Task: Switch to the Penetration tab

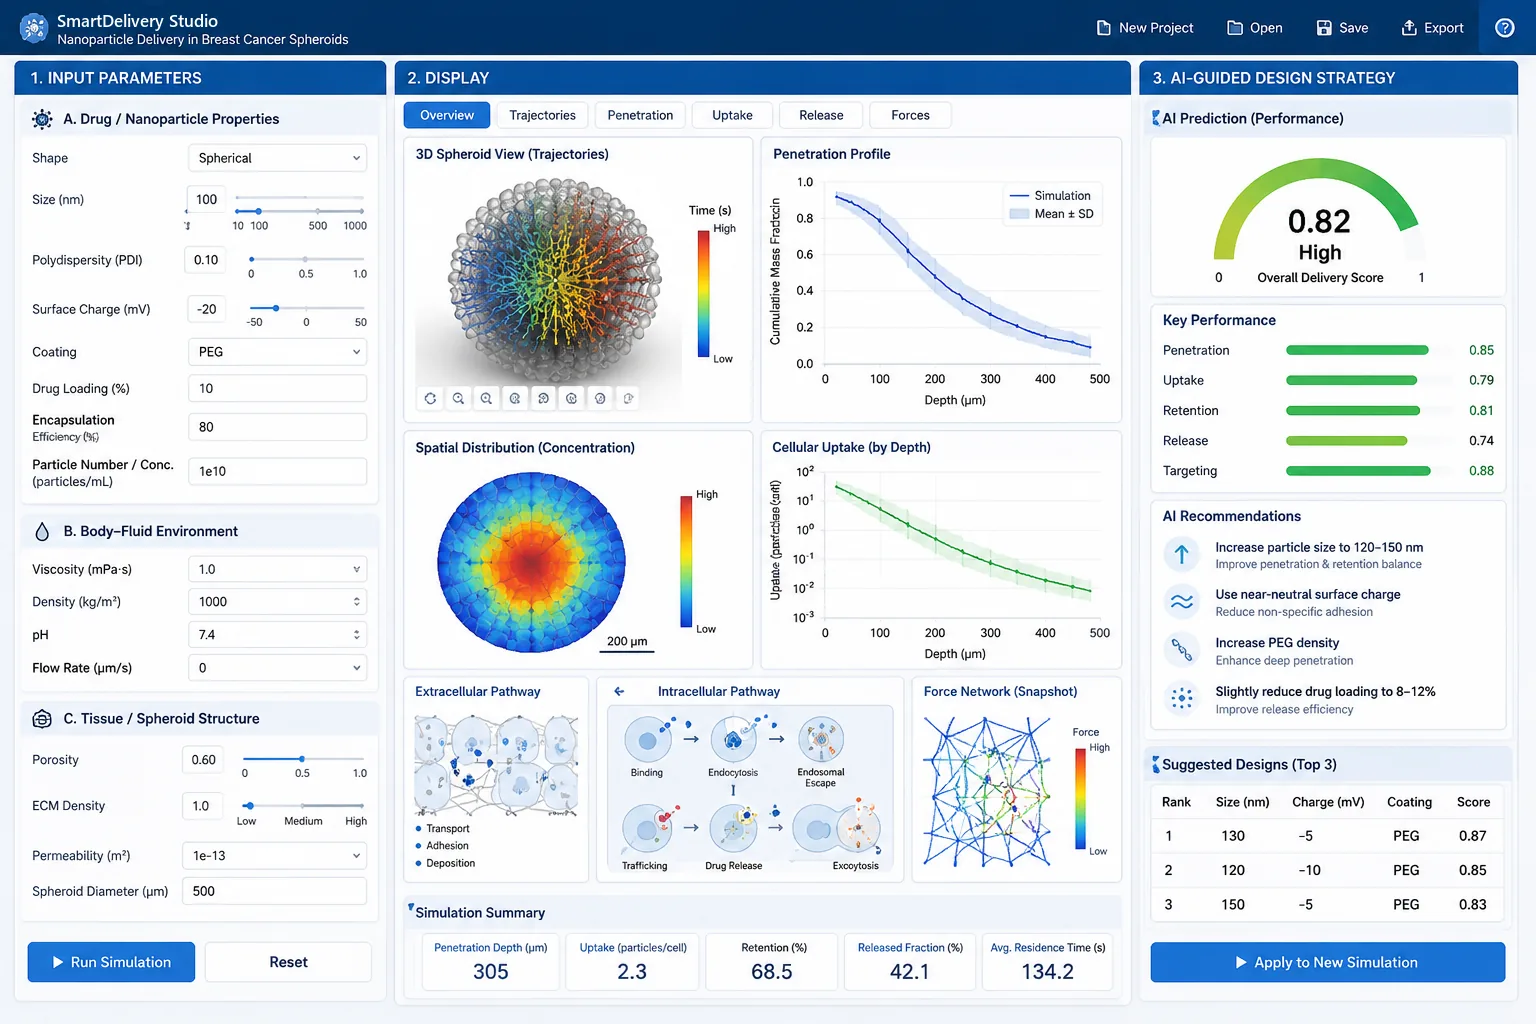Action: pyautogui.click(x=640, y=115)
